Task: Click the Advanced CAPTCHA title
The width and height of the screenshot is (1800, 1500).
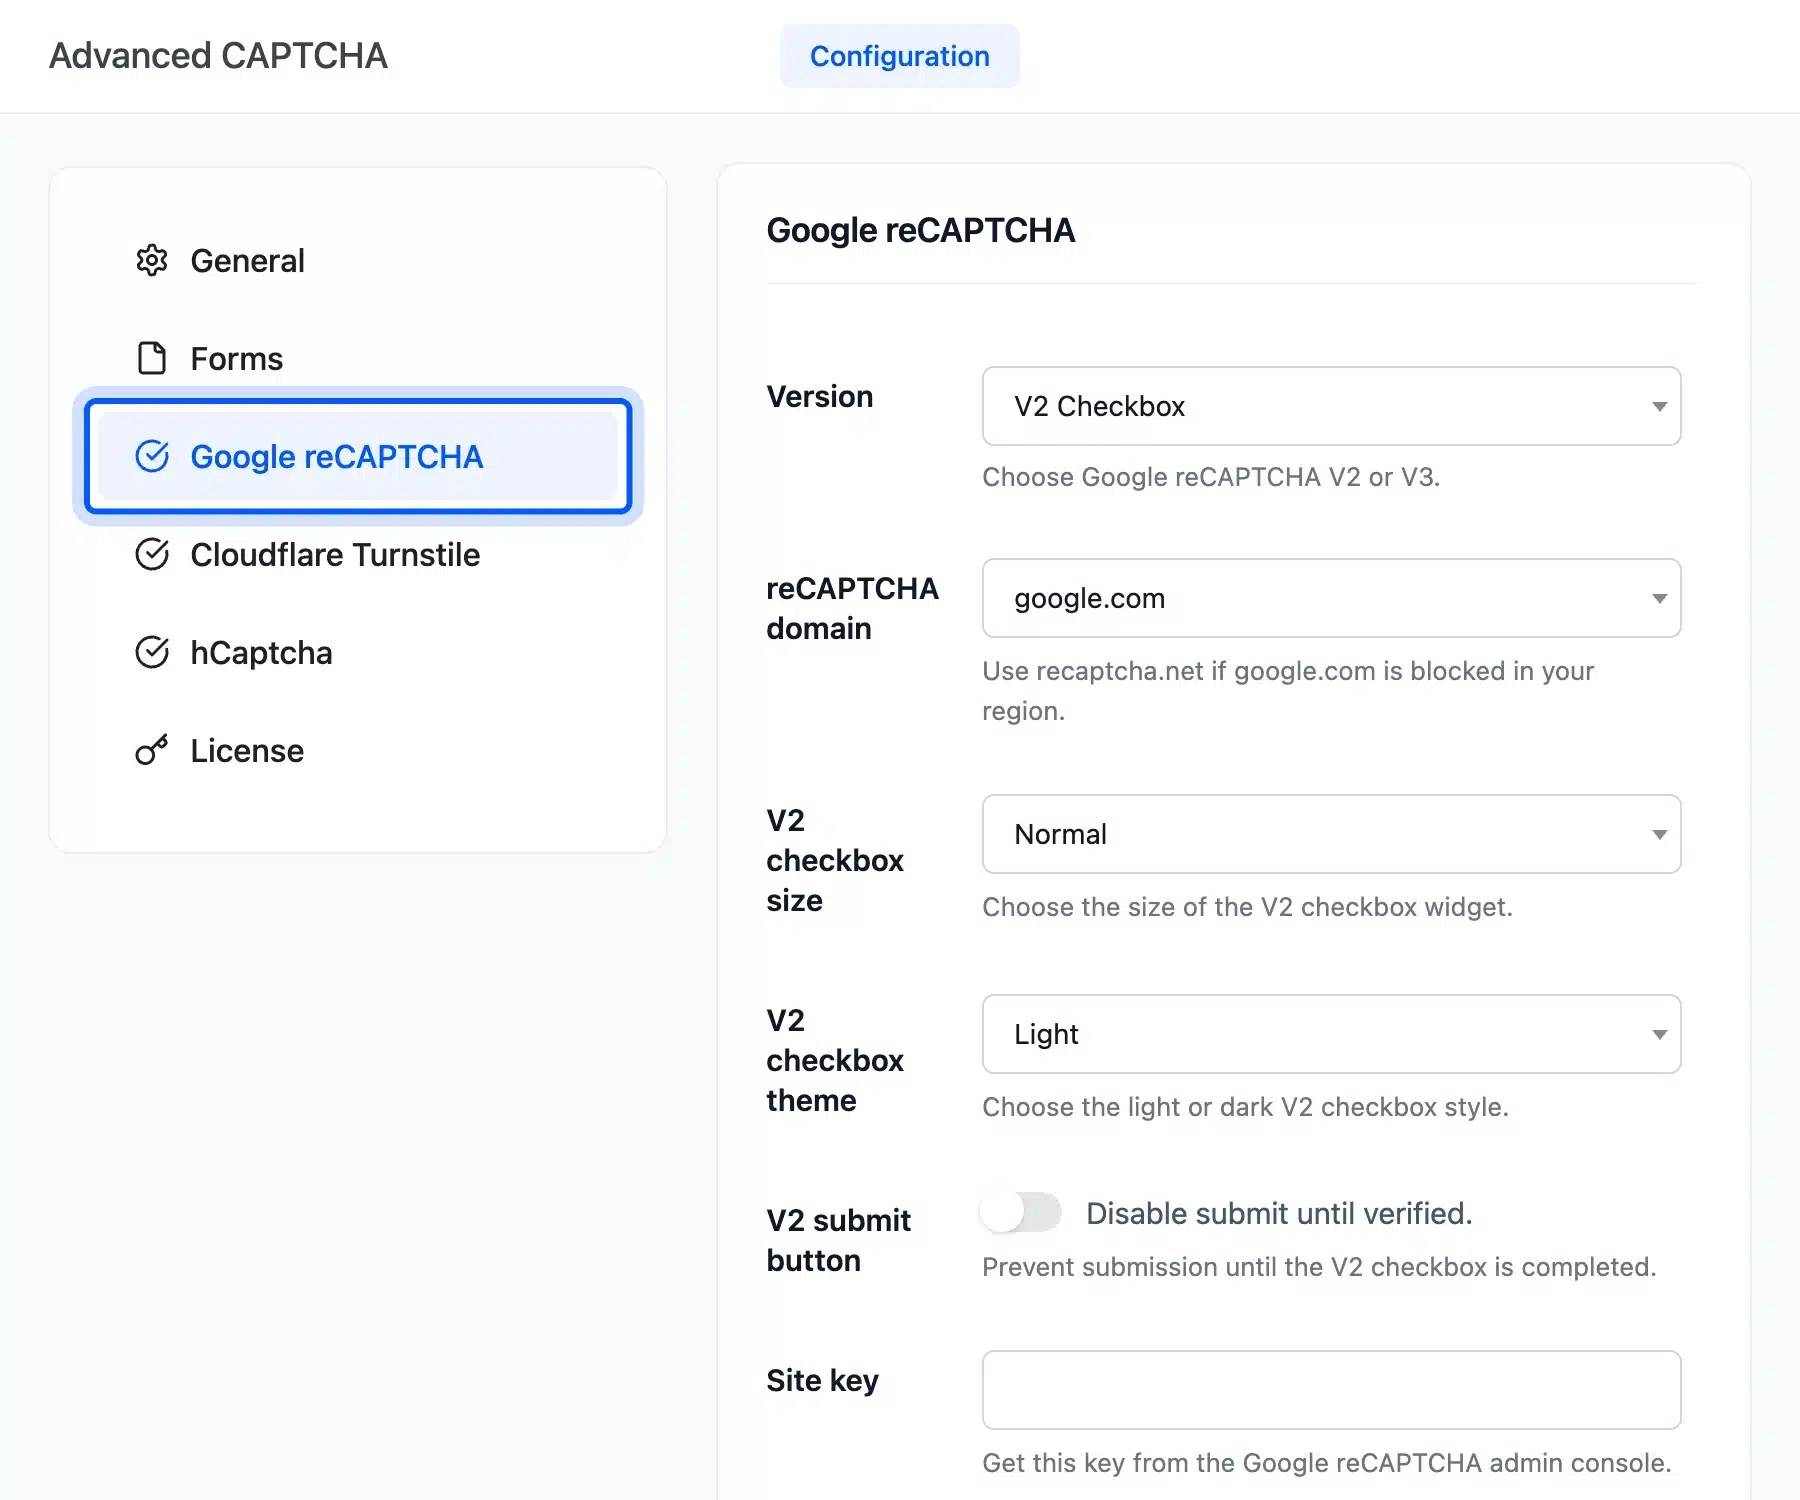Action: [218, 56]
